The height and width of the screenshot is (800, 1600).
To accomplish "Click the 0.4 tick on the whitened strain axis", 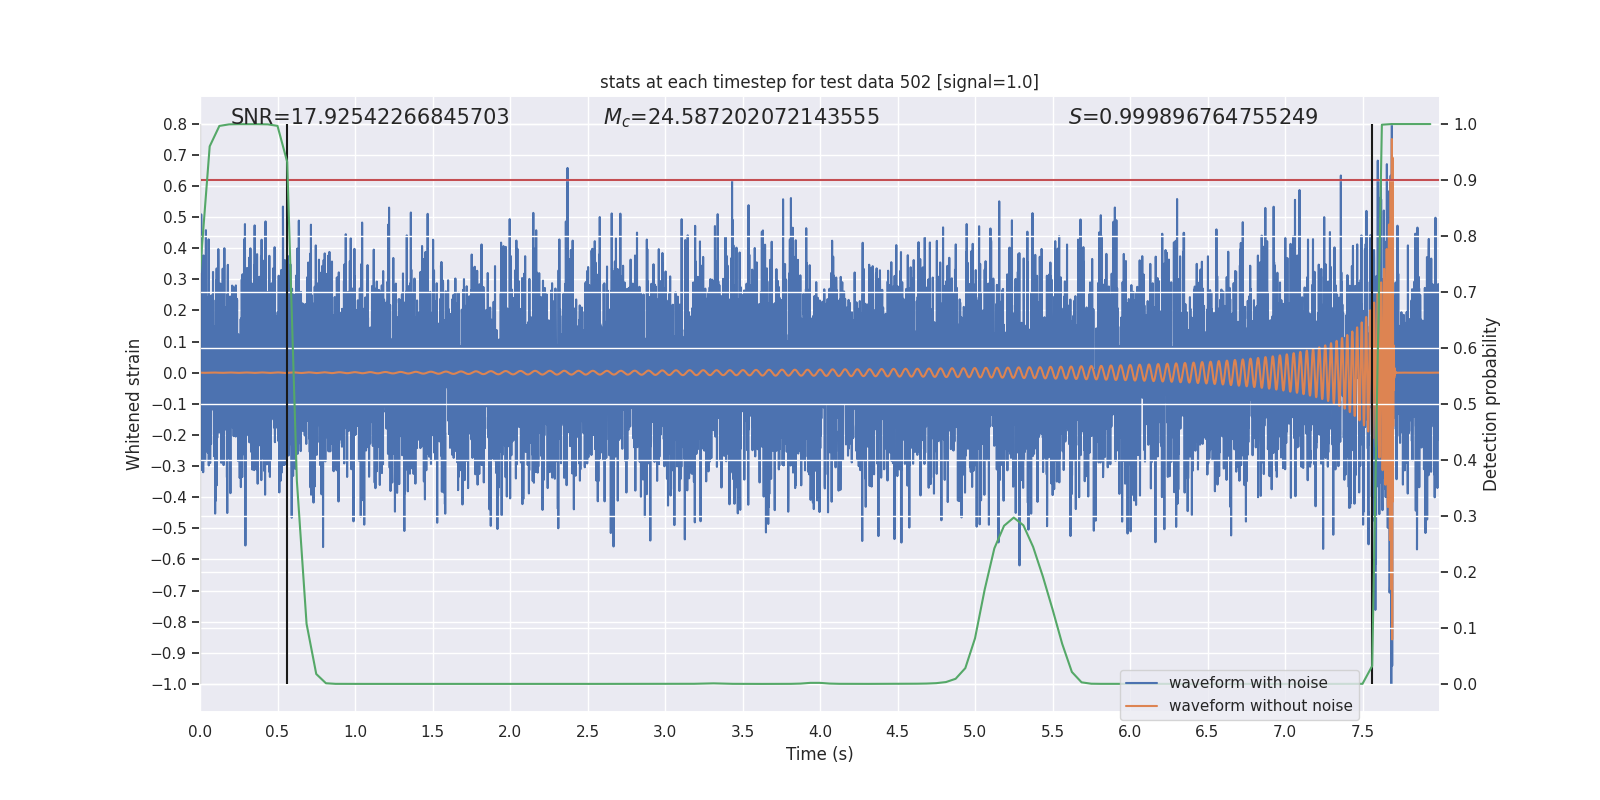I will click(175, 249).
